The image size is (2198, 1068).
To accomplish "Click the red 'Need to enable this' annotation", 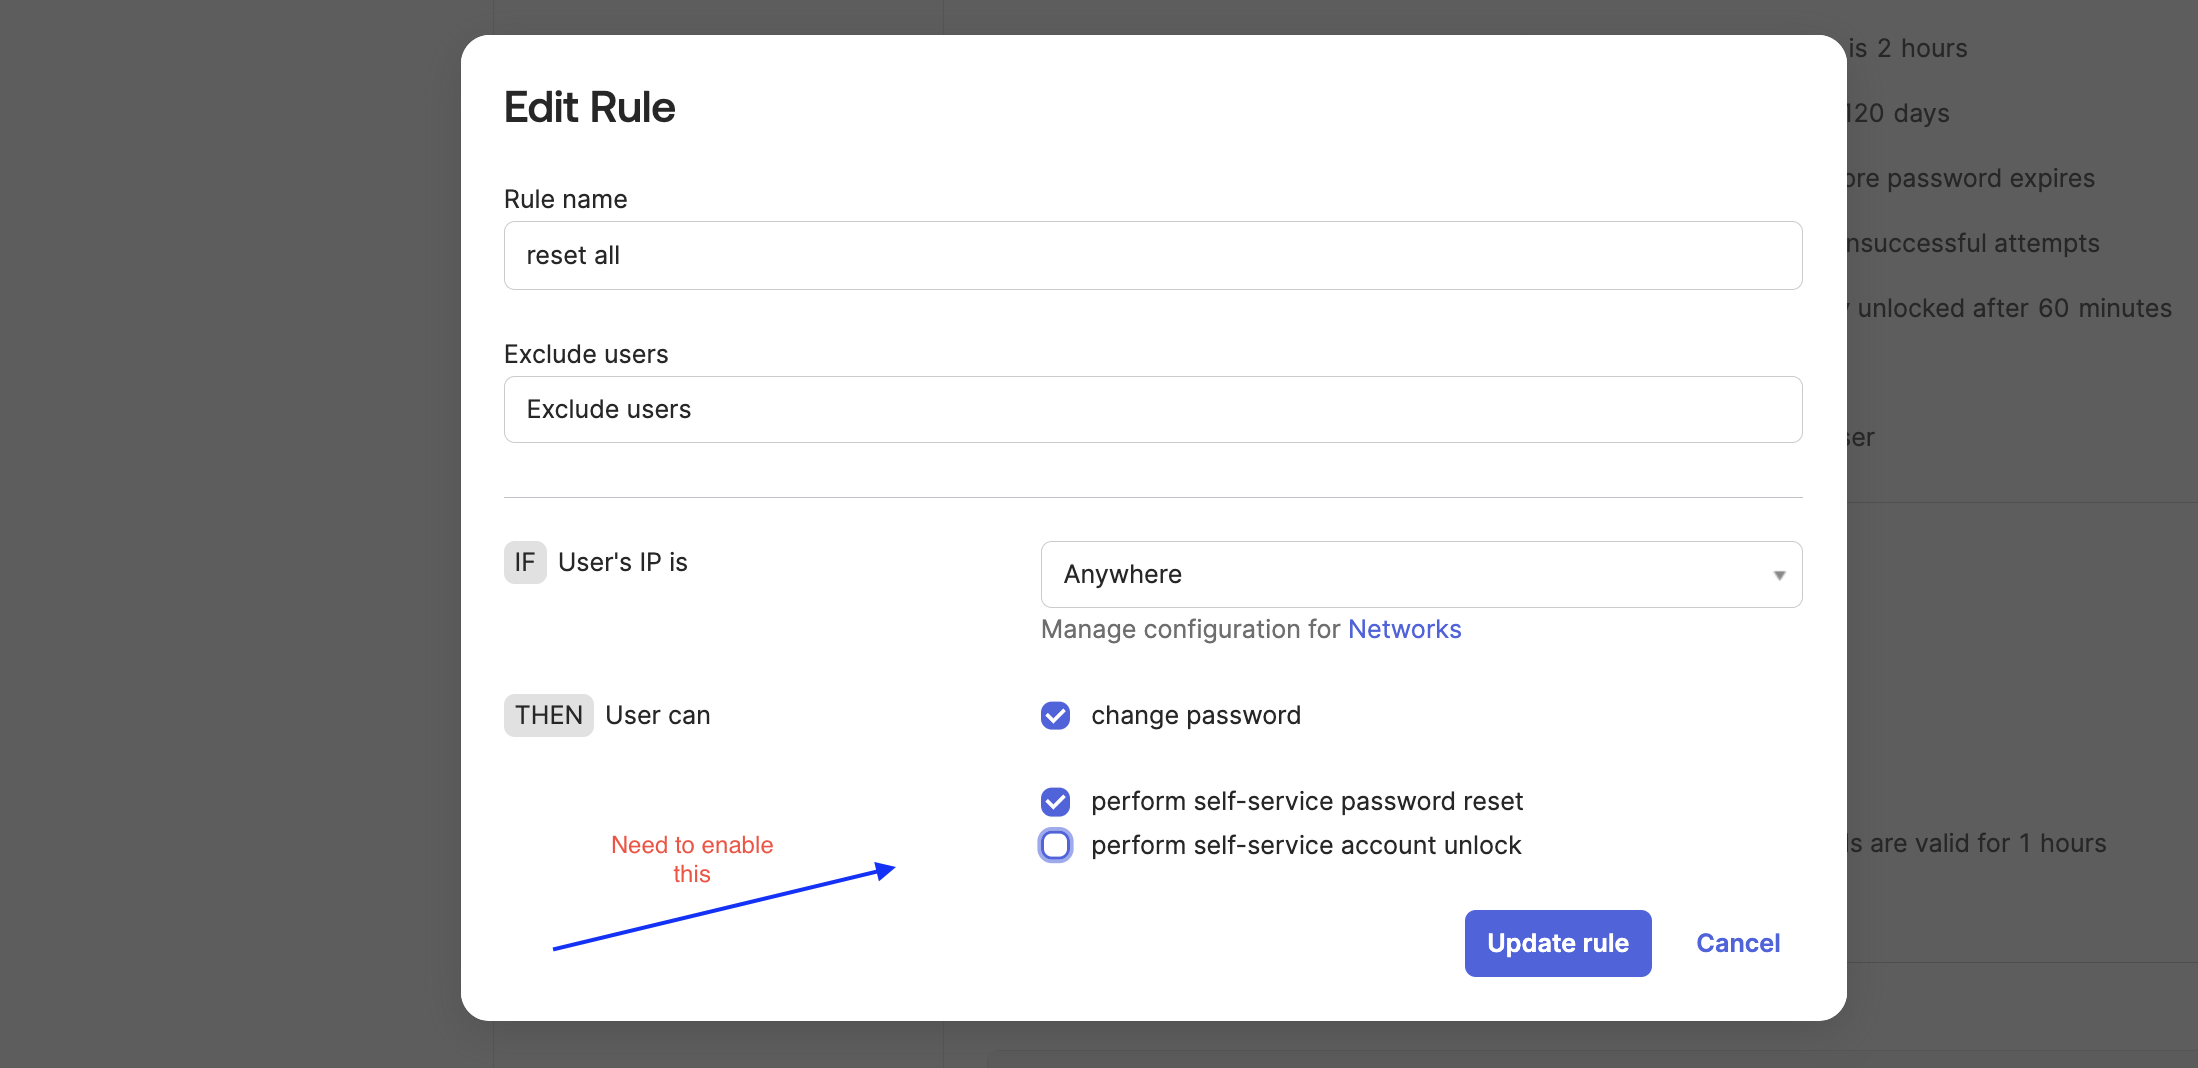I will (x=692, y=858).
